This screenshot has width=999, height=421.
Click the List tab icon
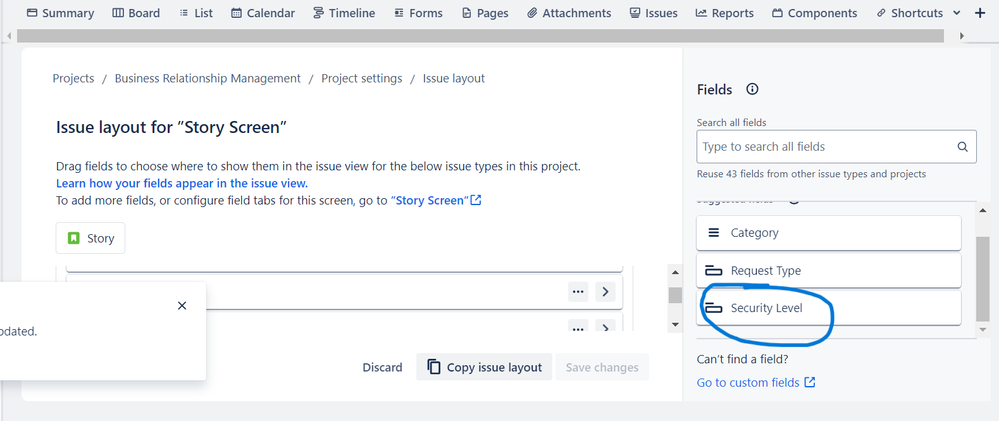point(183,13)
